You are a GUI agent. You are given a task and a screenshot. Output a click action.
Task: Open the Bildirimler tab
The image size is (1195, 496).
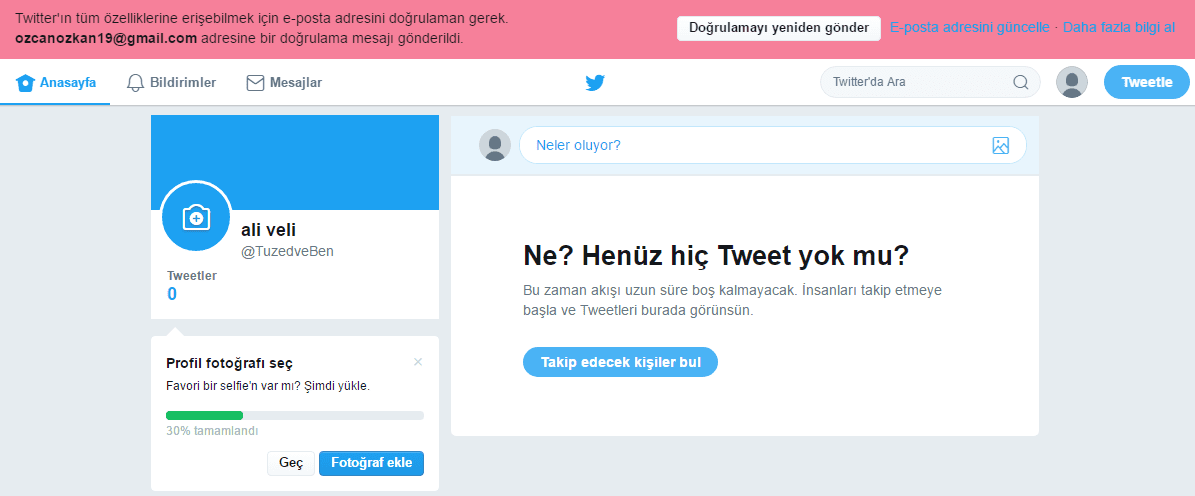coord(171,82)
